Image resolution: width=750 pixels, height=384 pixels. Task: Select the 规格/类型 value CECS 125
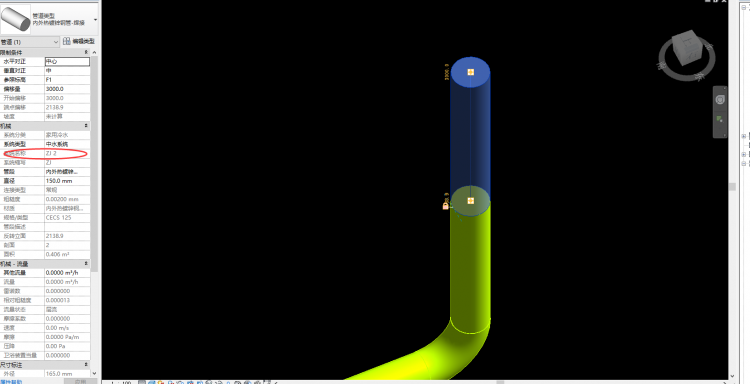click(67, 218)
